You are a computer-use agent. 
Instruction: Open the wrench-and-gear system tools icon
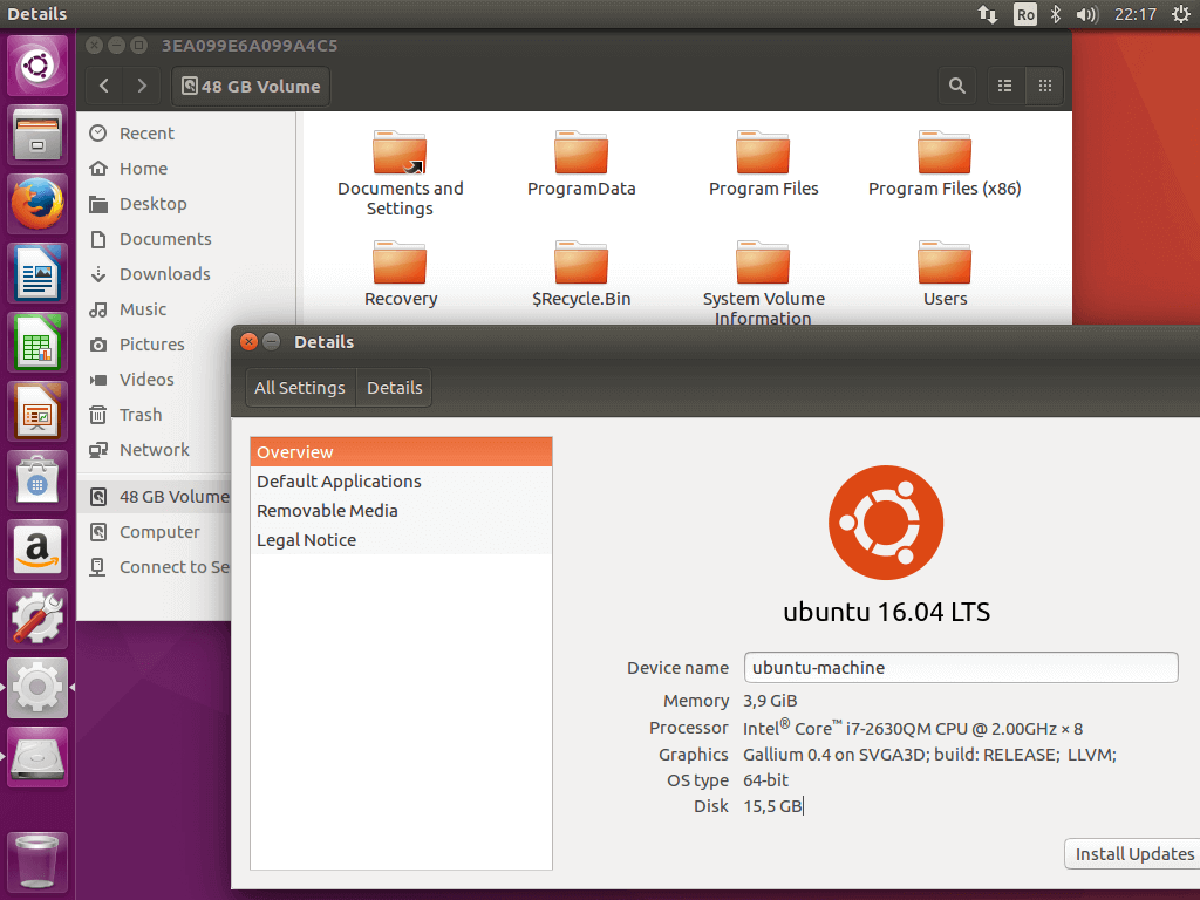pos(38,618)
